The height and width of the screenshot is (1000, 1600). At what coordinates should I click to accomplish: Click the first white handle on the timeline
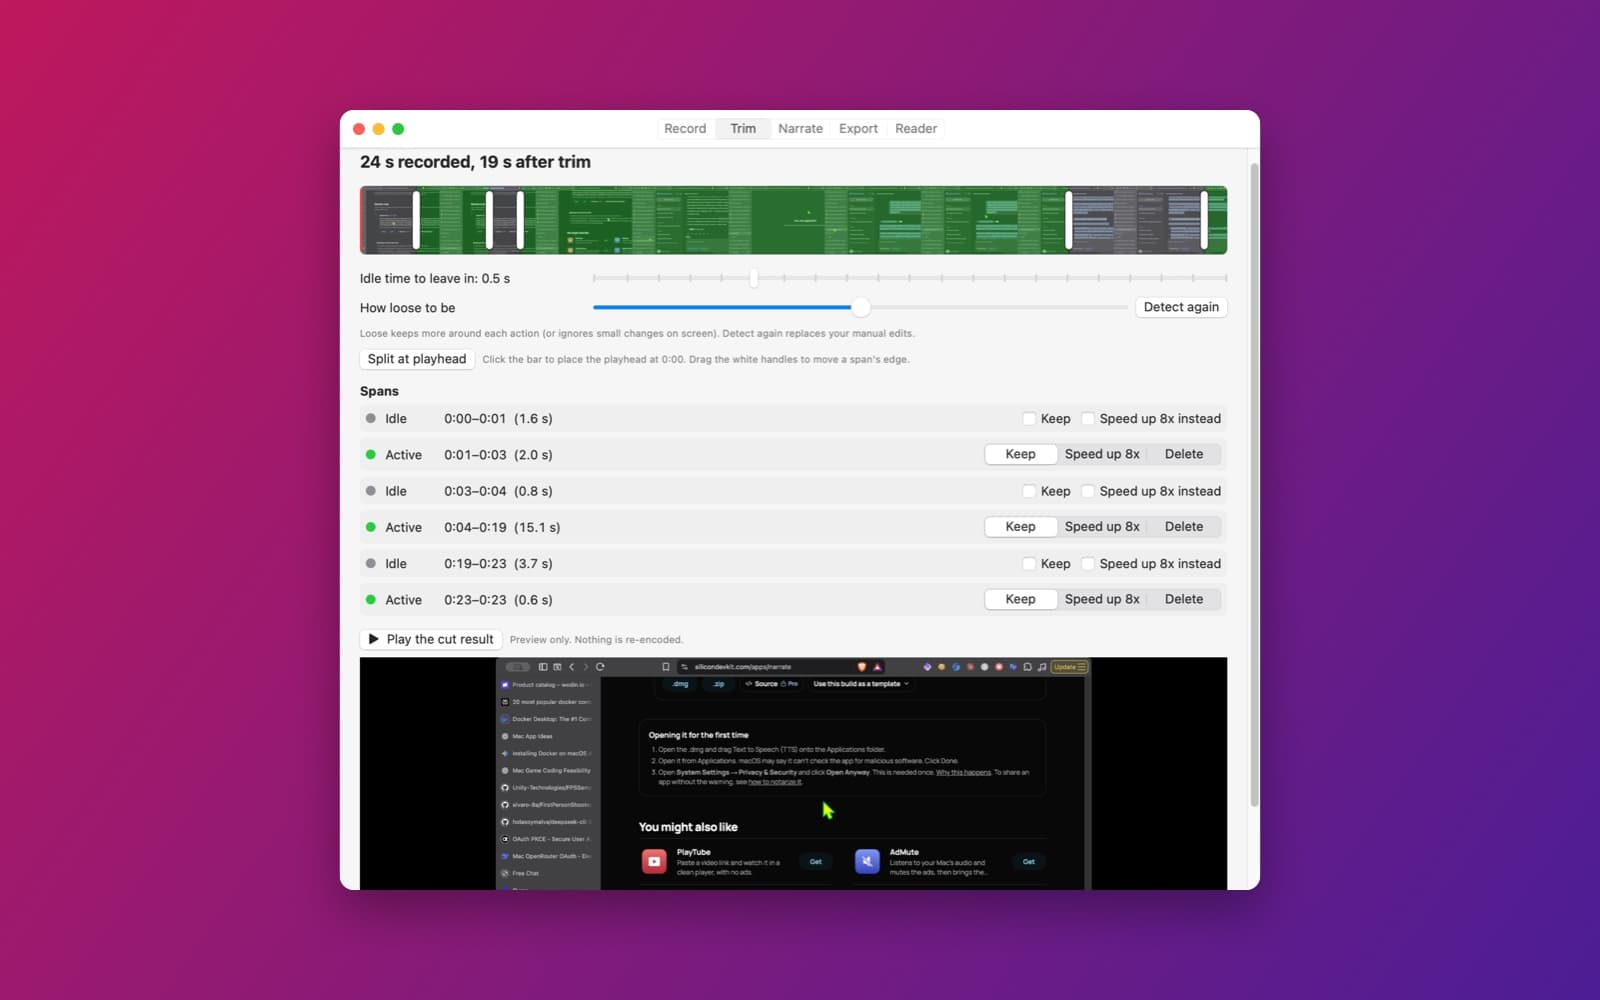(x=416, y=220)
